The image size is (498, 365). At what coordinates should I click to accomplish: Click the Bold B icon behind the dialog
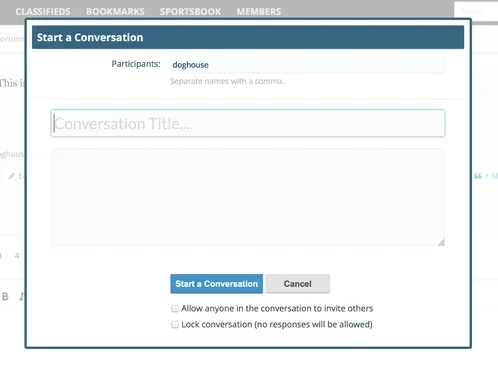pos(5,296)
